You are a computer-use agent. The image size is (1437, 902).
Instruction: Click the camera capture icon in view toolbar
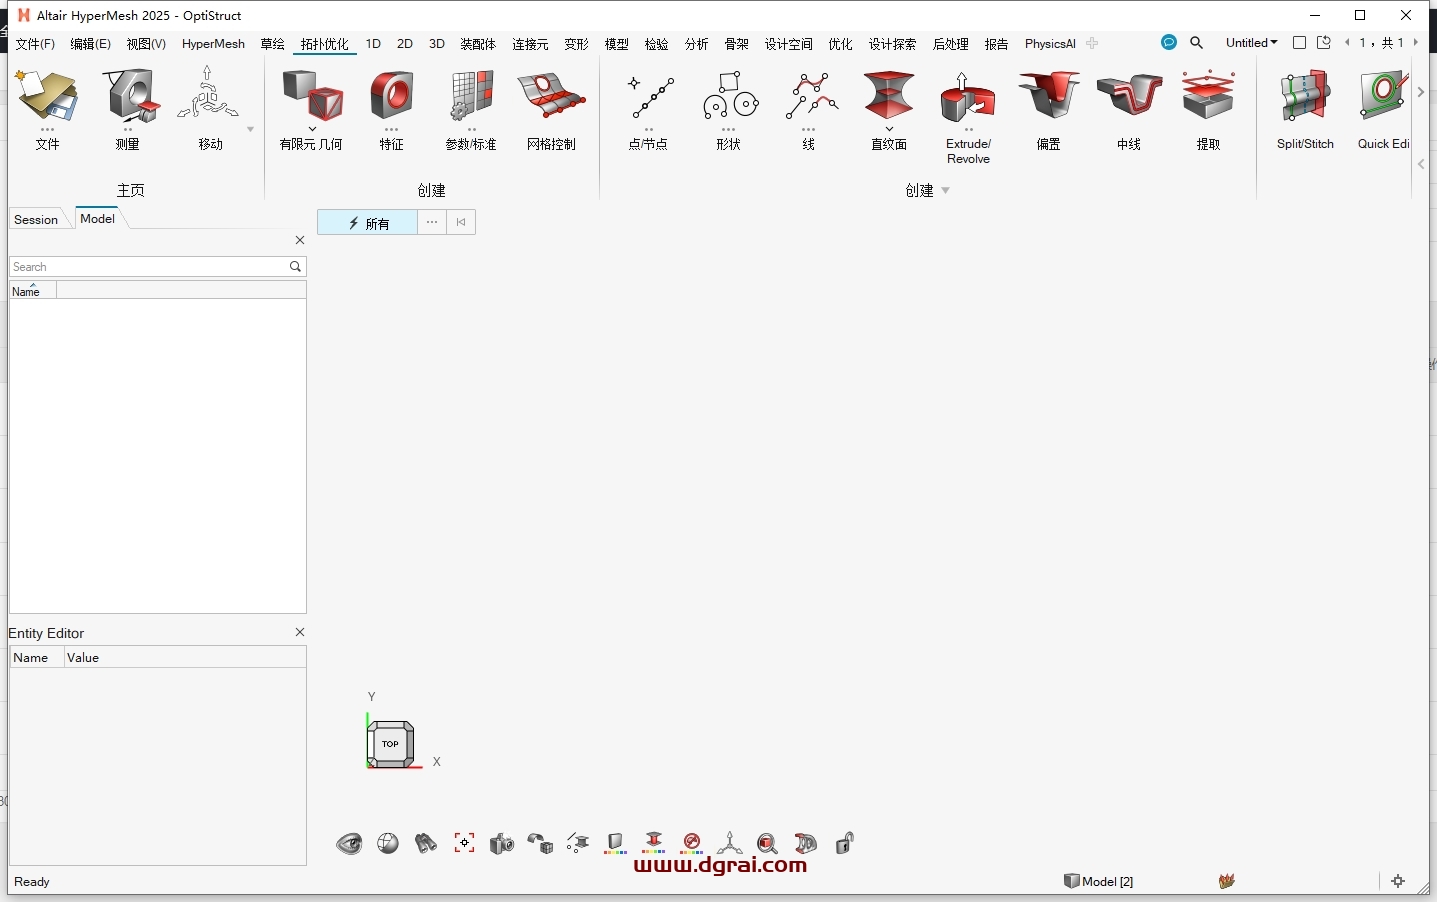click(x=502, y=844)
